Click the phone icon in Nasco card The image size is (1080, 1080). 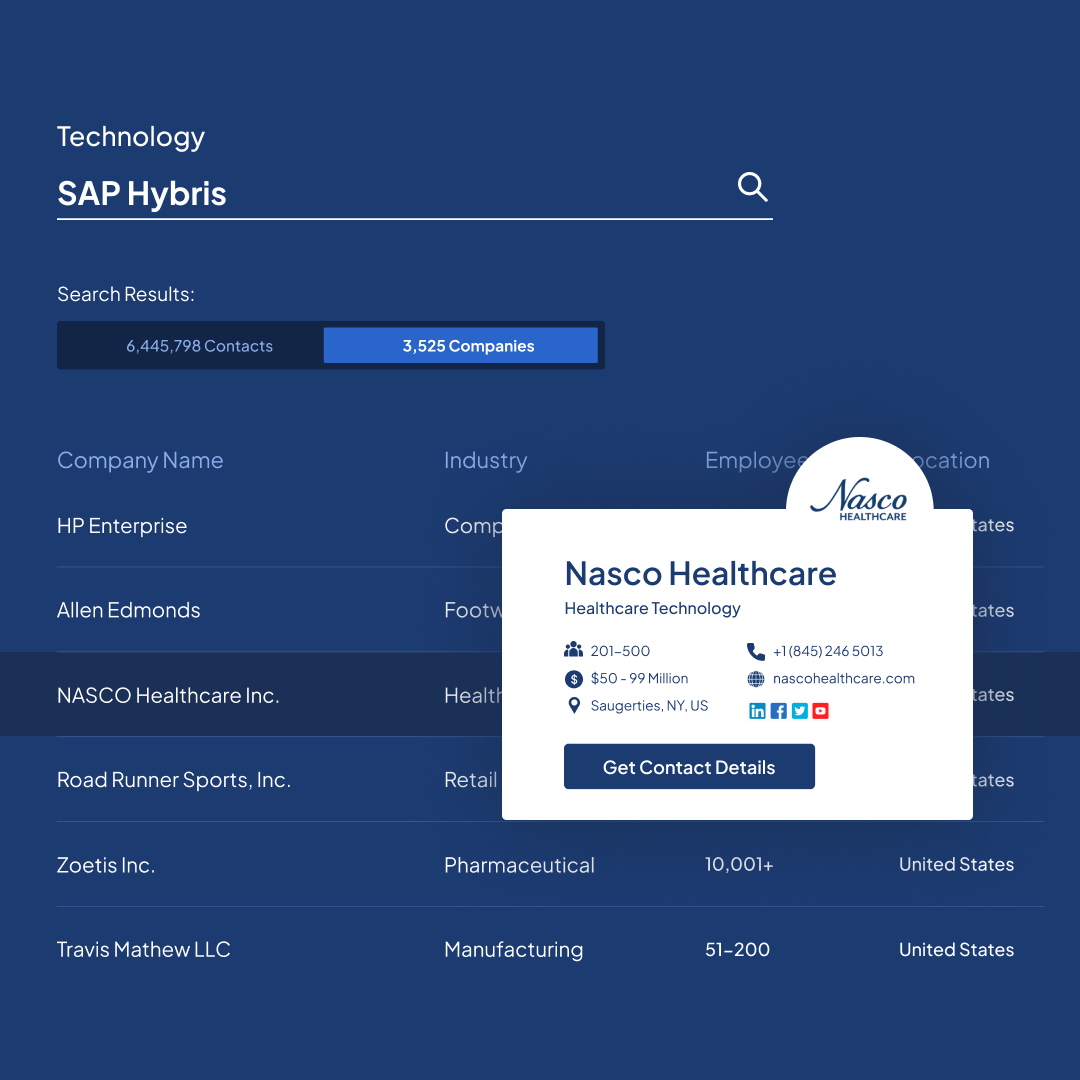(756, 651)
